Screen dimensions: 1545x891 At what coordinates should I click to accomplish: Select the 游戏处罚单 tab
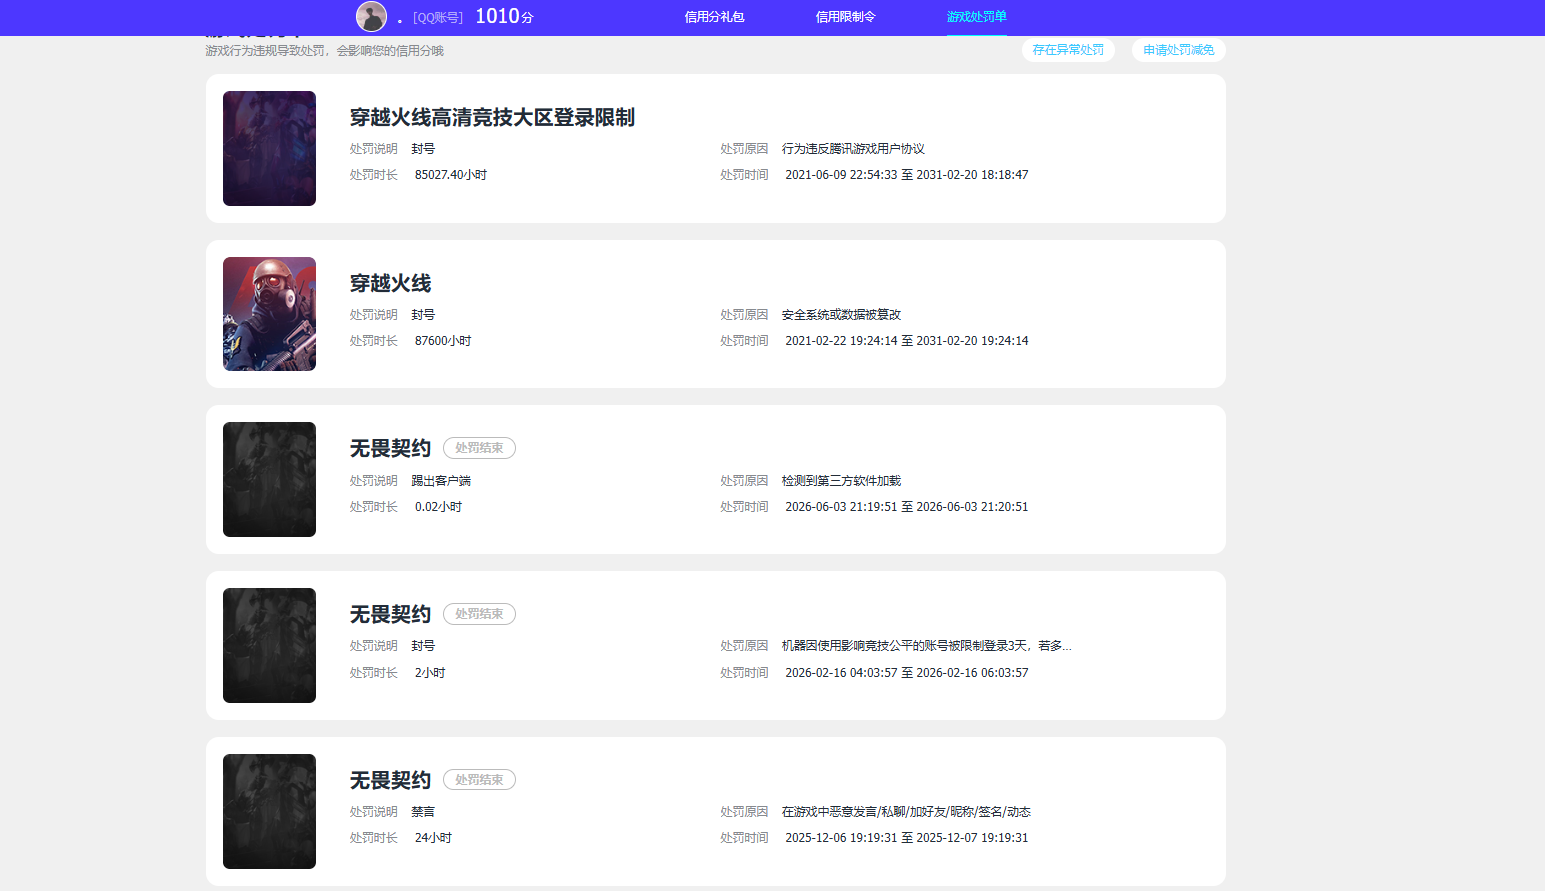(977, 17)
